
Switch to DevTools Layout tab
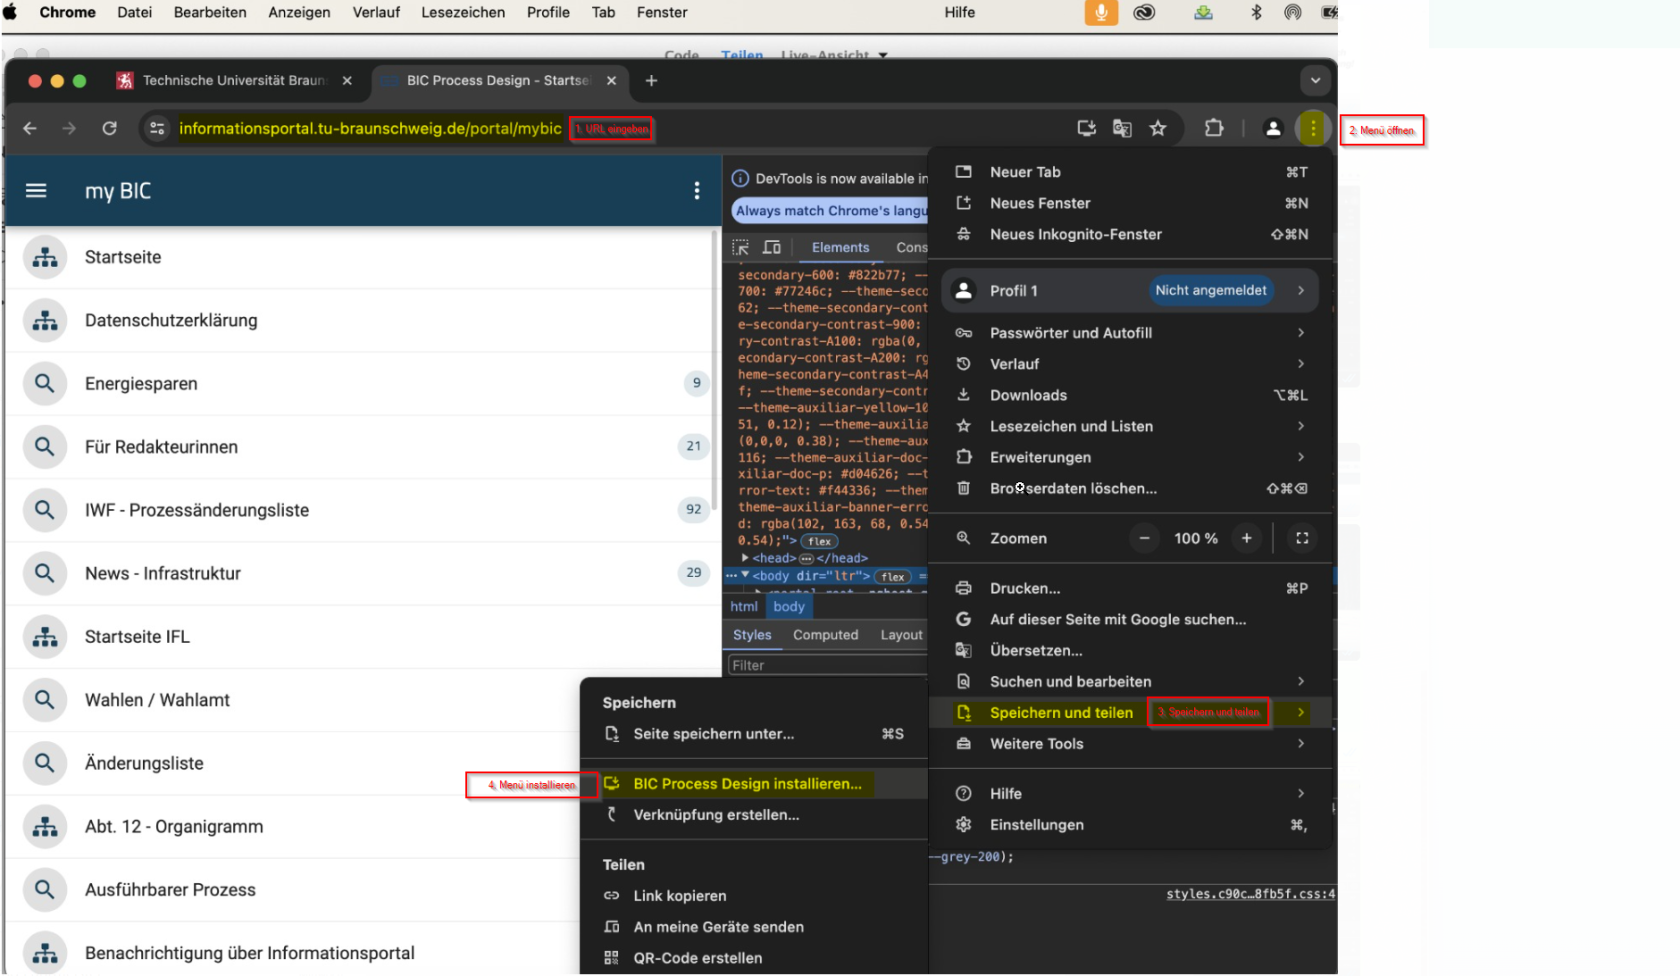[901, 635]
